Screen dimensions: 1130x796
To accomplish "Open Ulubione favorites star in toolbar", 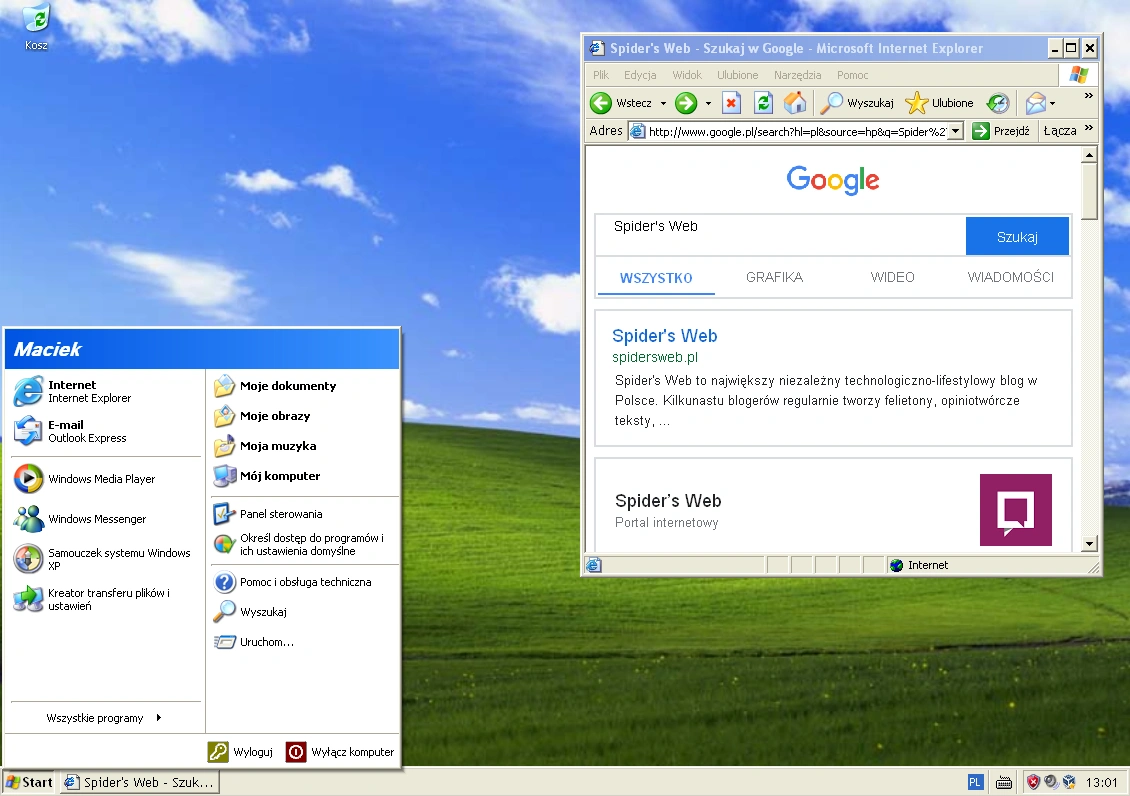I will pos(917,103).
